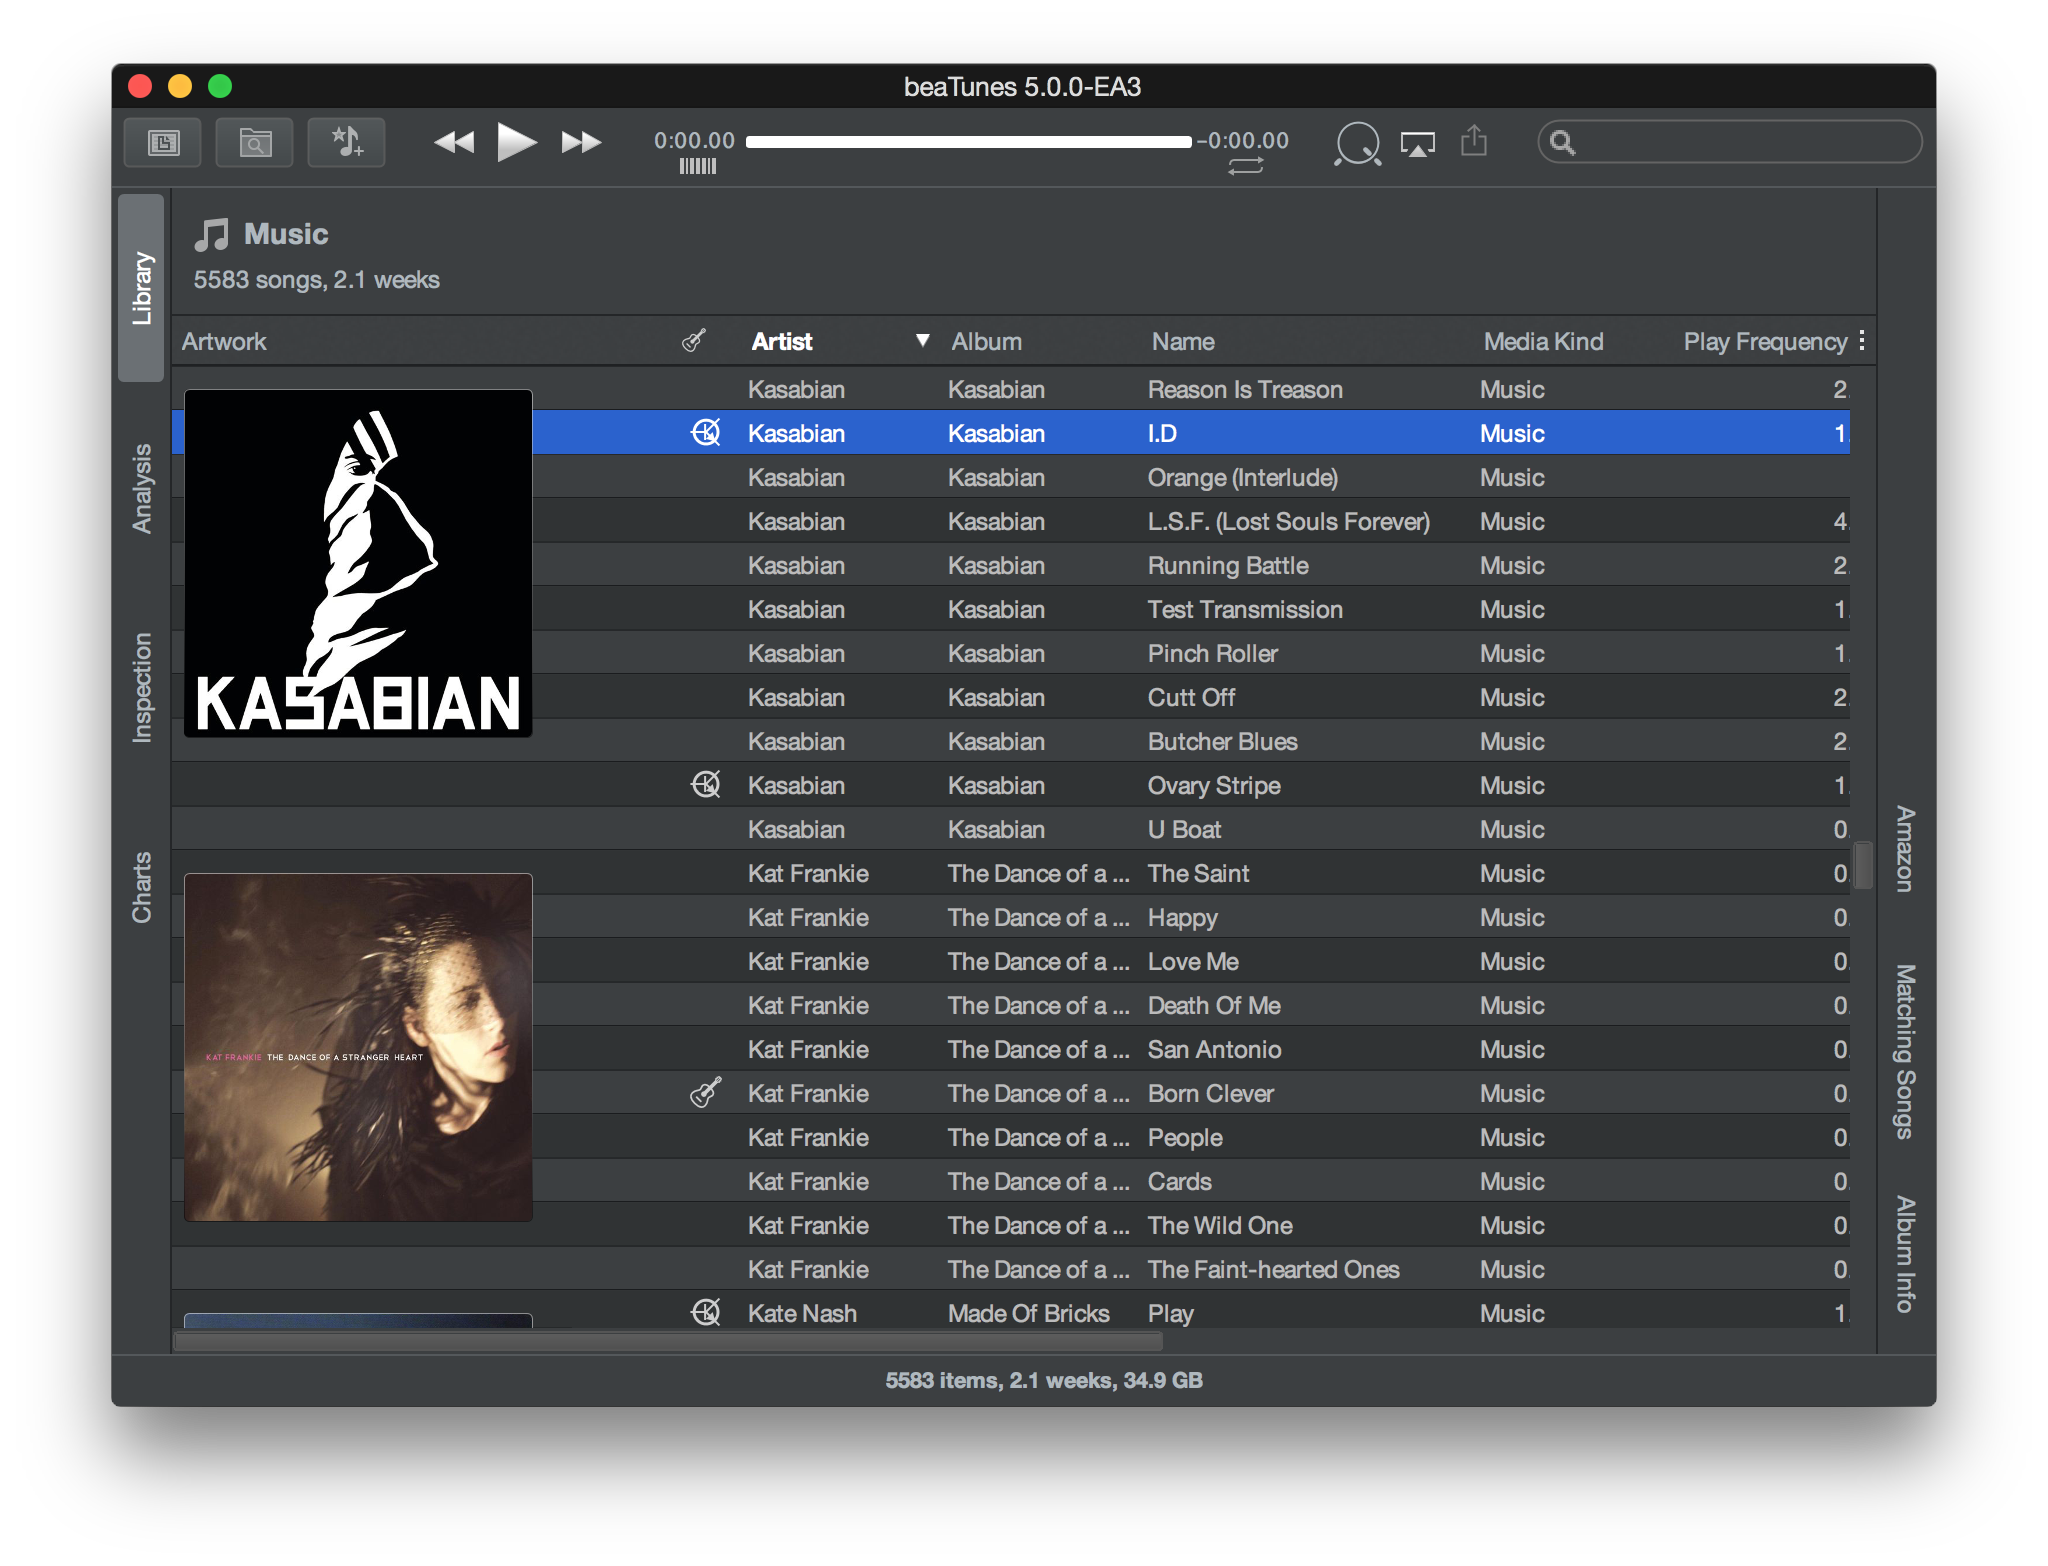Click the AirPlay output icon
Viewport: 2048px width, 1566px height.
coord(1417,144)
